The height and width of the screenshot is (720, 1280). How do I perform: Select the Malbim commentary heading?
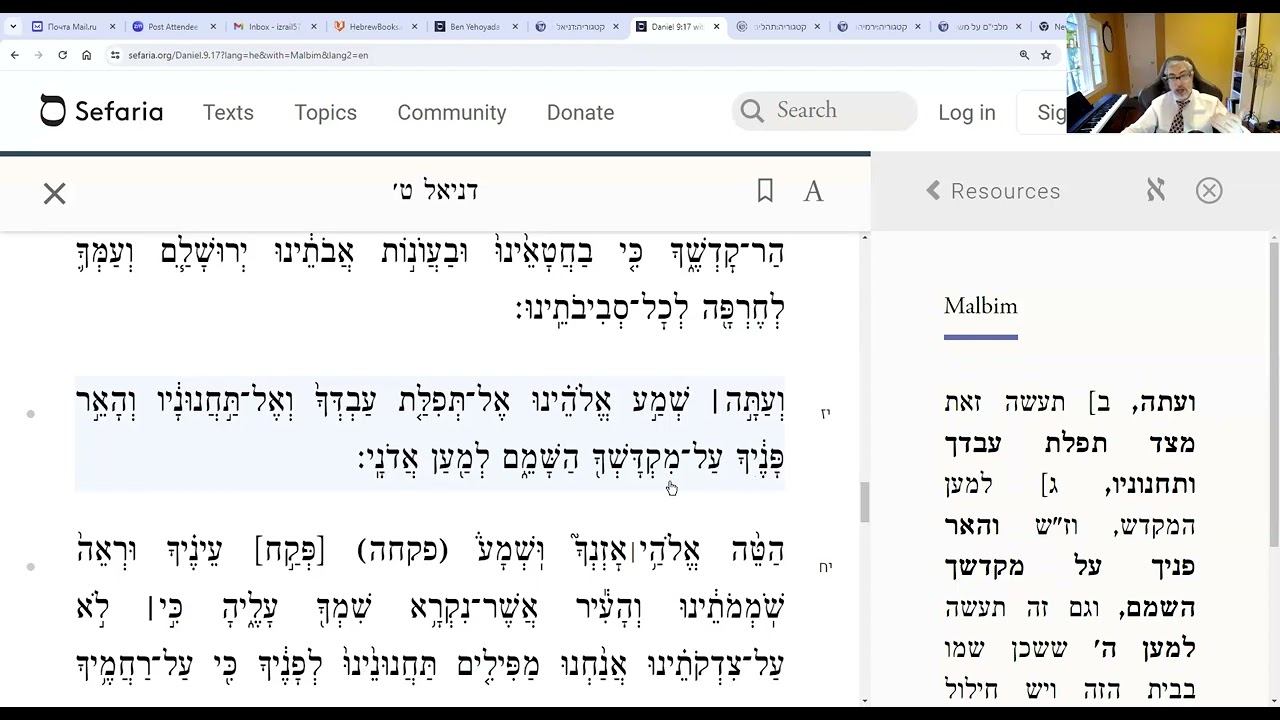pos(980,306)
